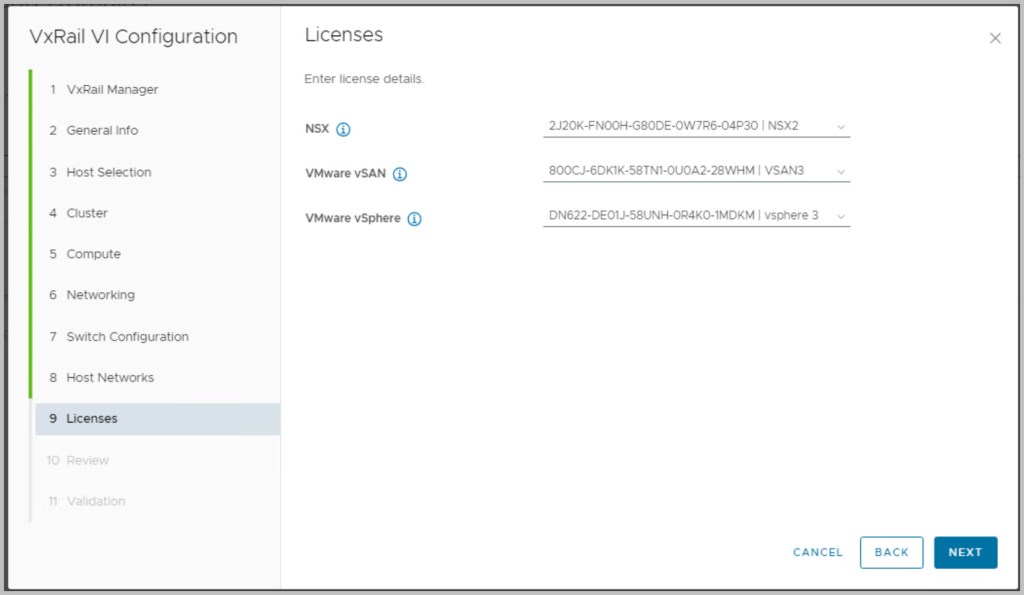Open the Cluster step

(86, 213)
